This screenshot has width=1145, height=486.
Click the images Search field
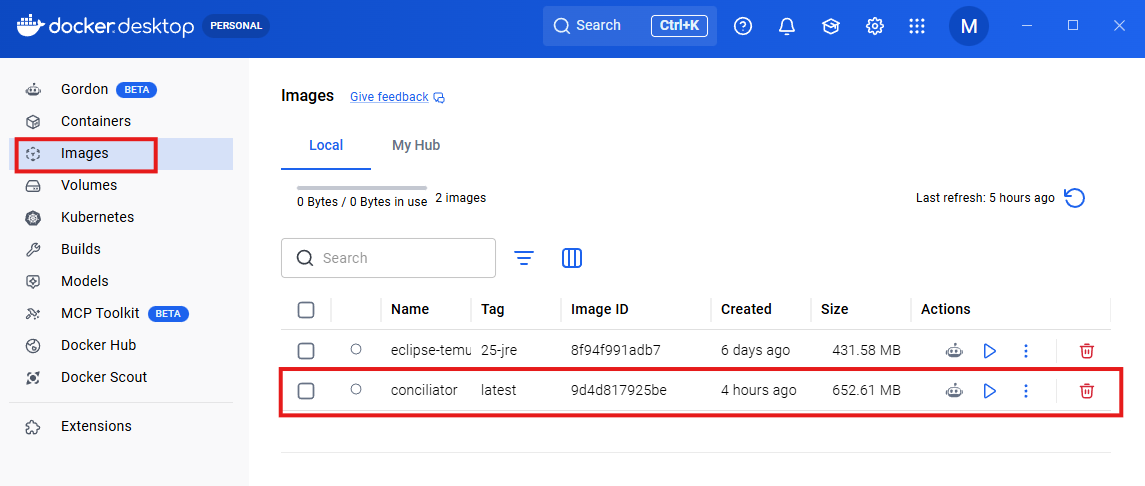point(388,258)
